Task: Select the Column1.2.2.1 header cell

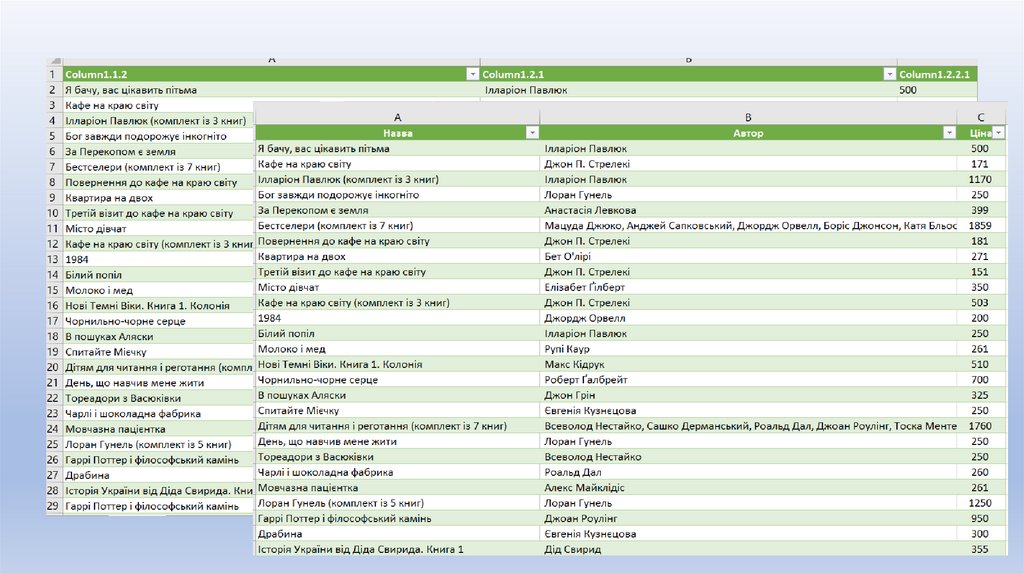Action: pyautogui.click(x=936, y=75)
